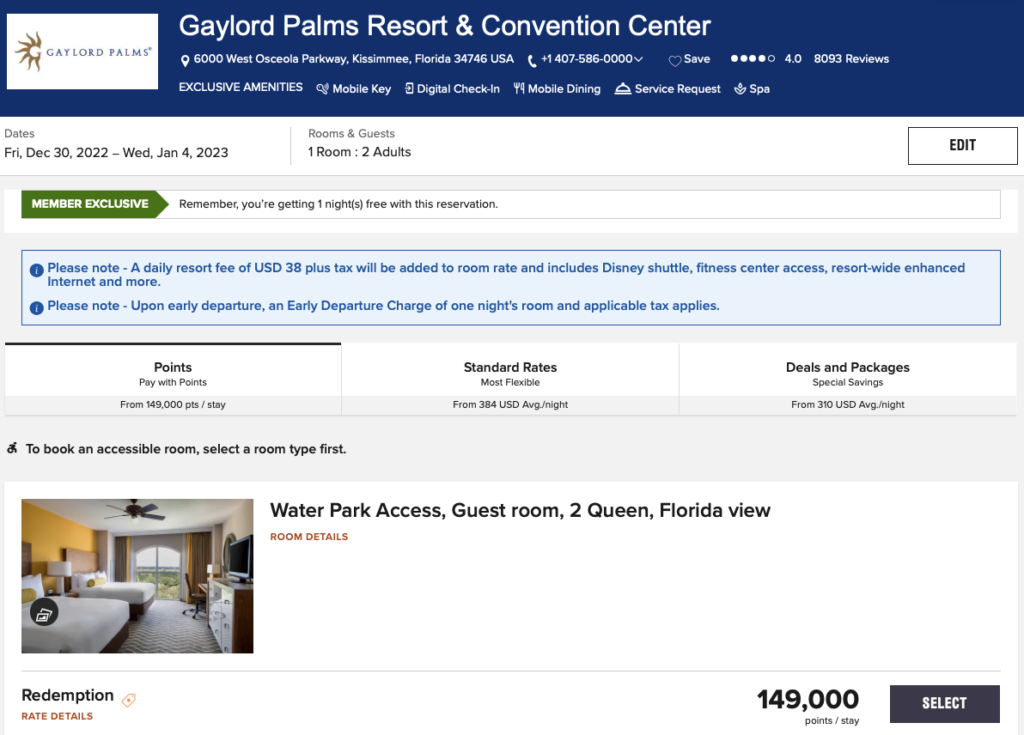Open ROOM DETAILS for the 2 Queen room
Image resolution: width=1024 pixels, height=735 pixels.
pos(306,536)
